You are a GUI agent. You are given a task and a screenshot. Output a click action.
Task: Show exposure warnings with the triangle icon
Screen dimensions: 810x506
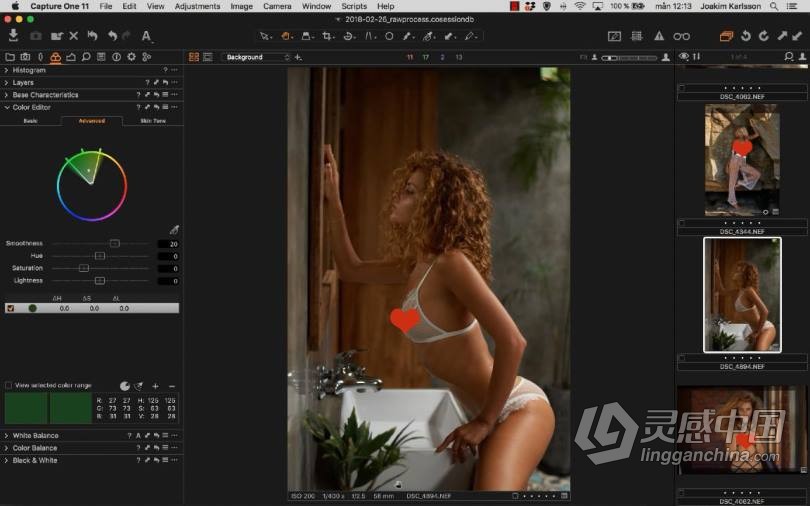pyautogui.click(x=659, y=36)
